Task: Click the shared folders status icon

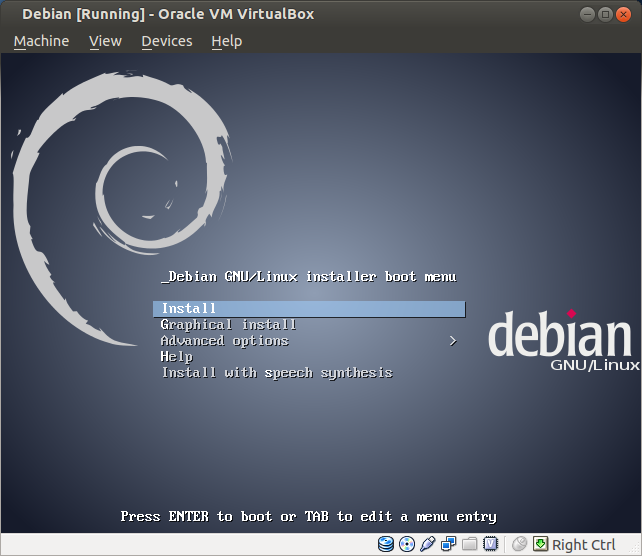Action: tap(470, 544)
